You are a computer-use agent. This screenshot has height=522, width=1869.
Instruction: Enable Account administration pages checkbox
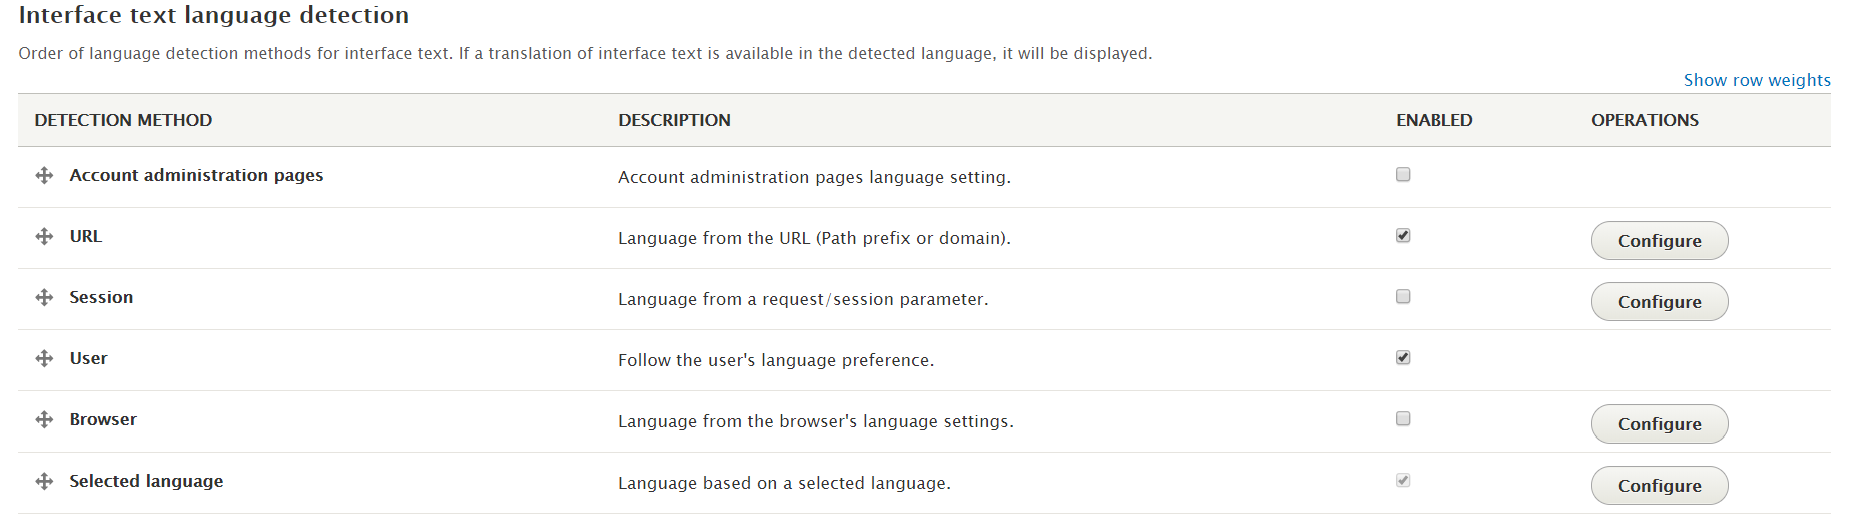tap(1403, 175)
